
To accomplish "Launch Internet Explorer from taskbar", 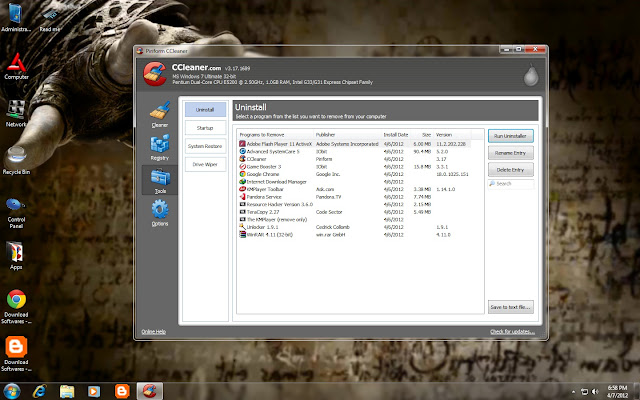I will tap(40, 391).
